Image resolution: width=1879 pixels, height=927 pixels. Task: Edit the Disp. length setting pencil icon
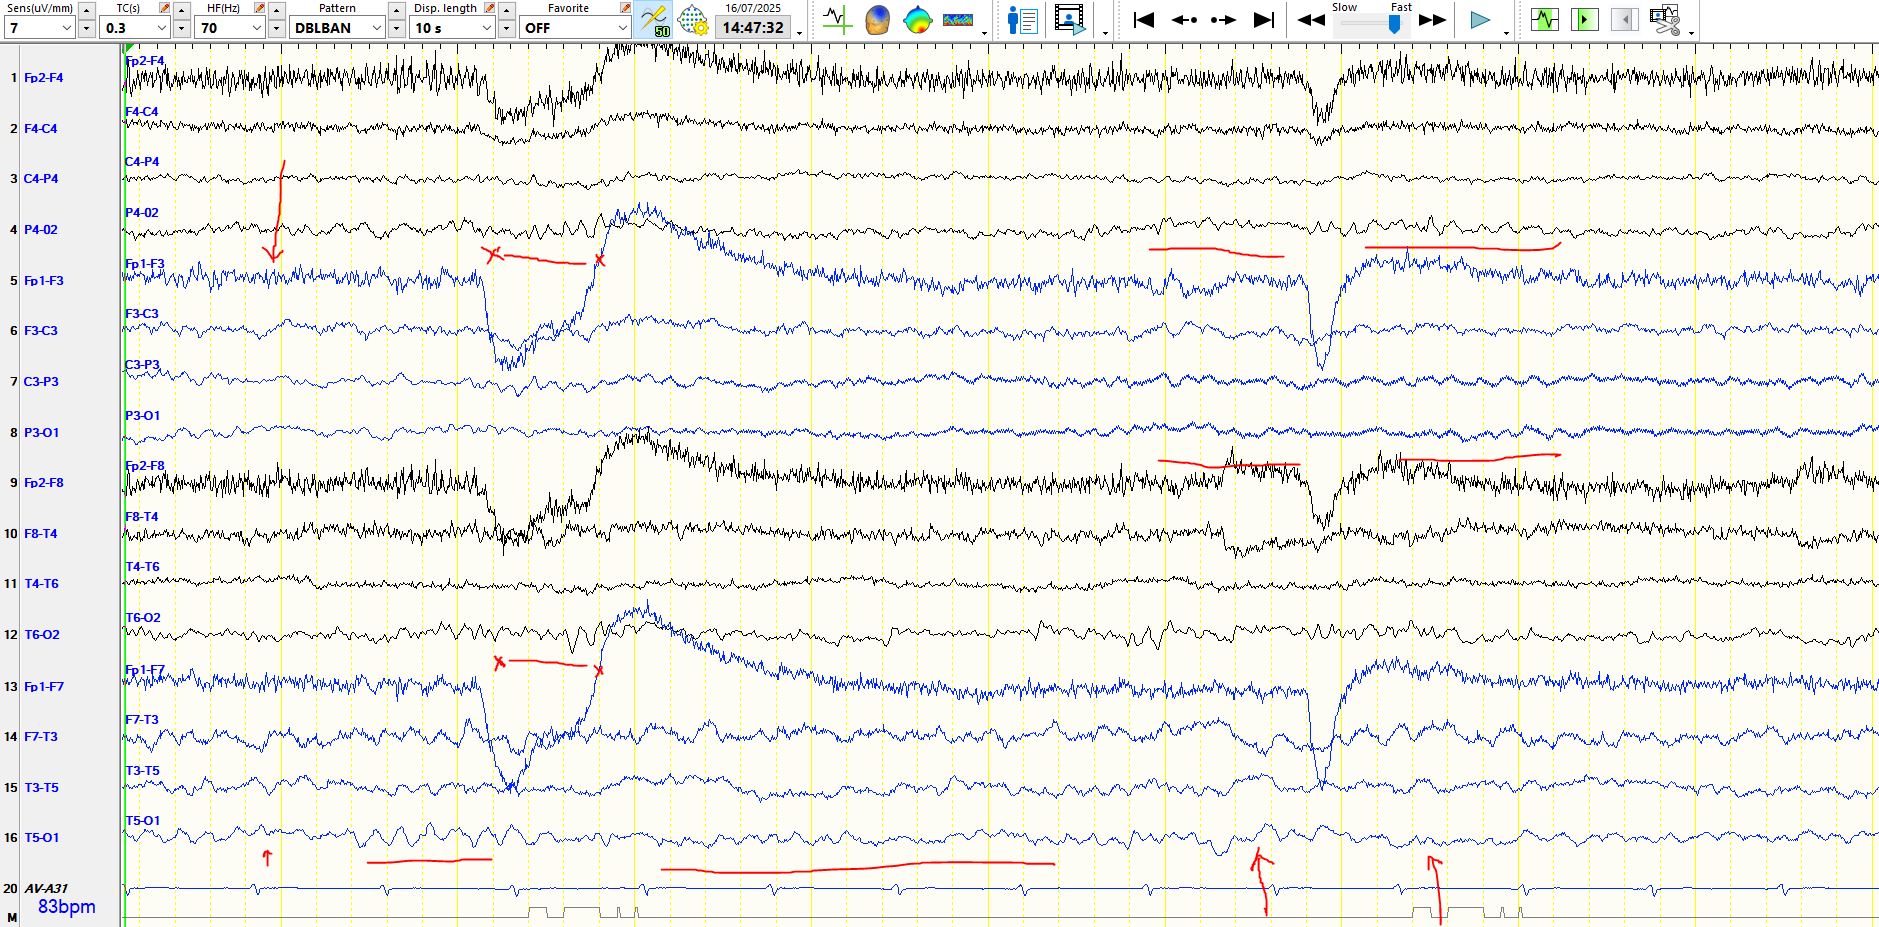489,8
